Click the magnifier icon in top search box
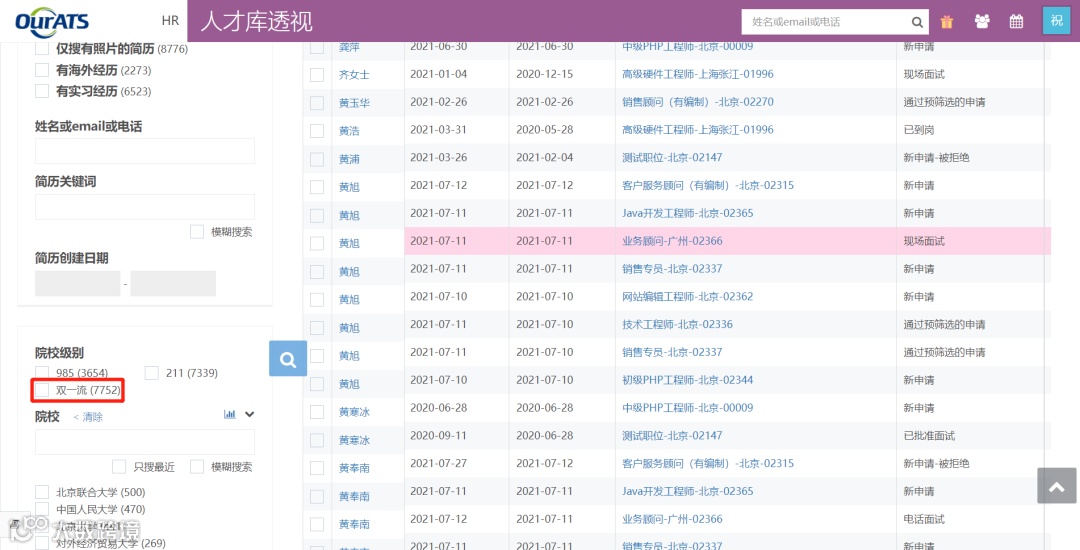Image resolution: width=1080 pixels, height=550 pixels. [917, 22]
